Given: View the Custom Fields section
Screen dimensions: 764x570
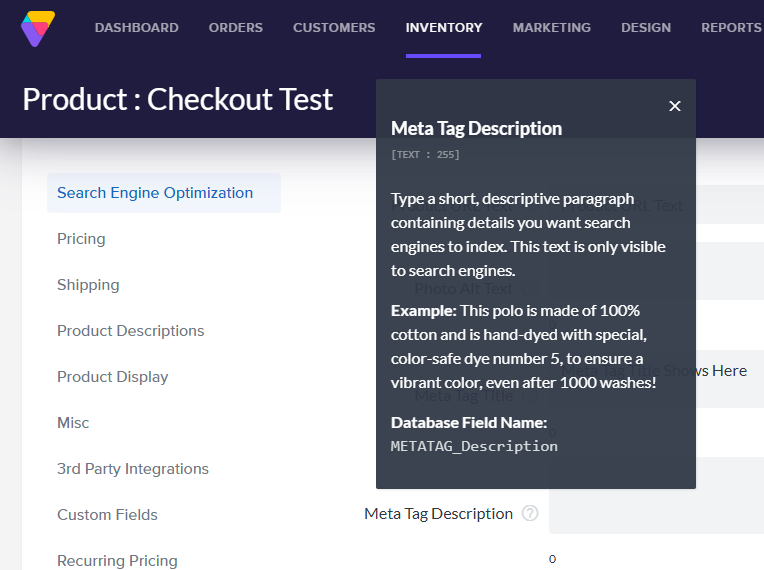Looking at the screenshot, I should [107, 515].
